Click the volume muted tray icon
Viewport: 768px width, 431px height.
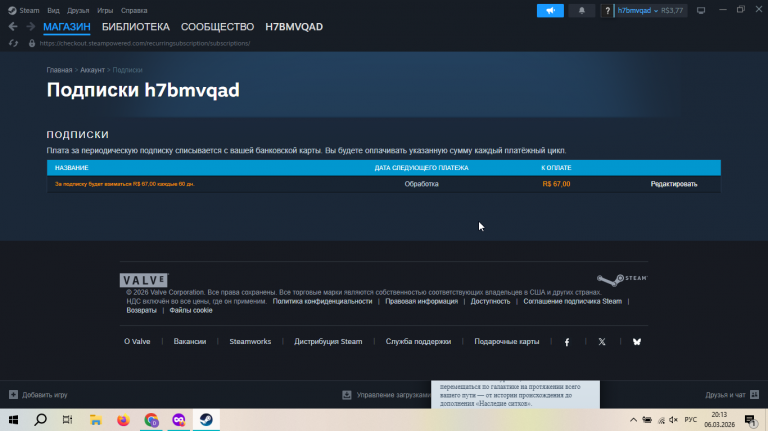pyautogui.click(x=673, y=420)
